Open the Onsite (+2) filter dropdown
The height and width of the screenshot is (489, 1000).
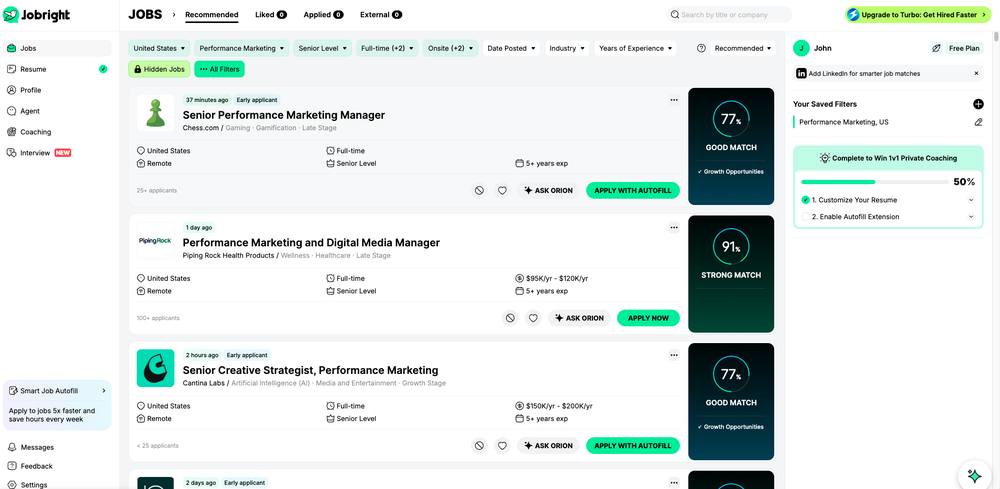[x=450, y=48]
